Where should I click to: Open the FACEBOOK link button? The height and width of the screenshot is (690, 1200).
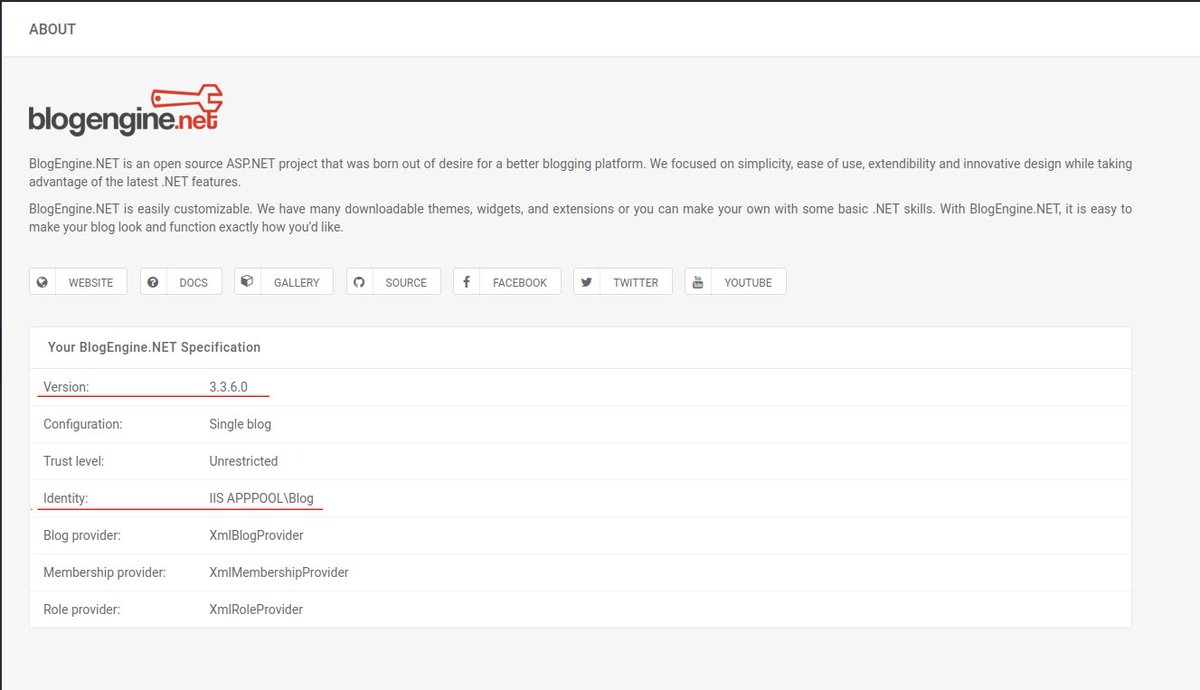click(507, 282)
